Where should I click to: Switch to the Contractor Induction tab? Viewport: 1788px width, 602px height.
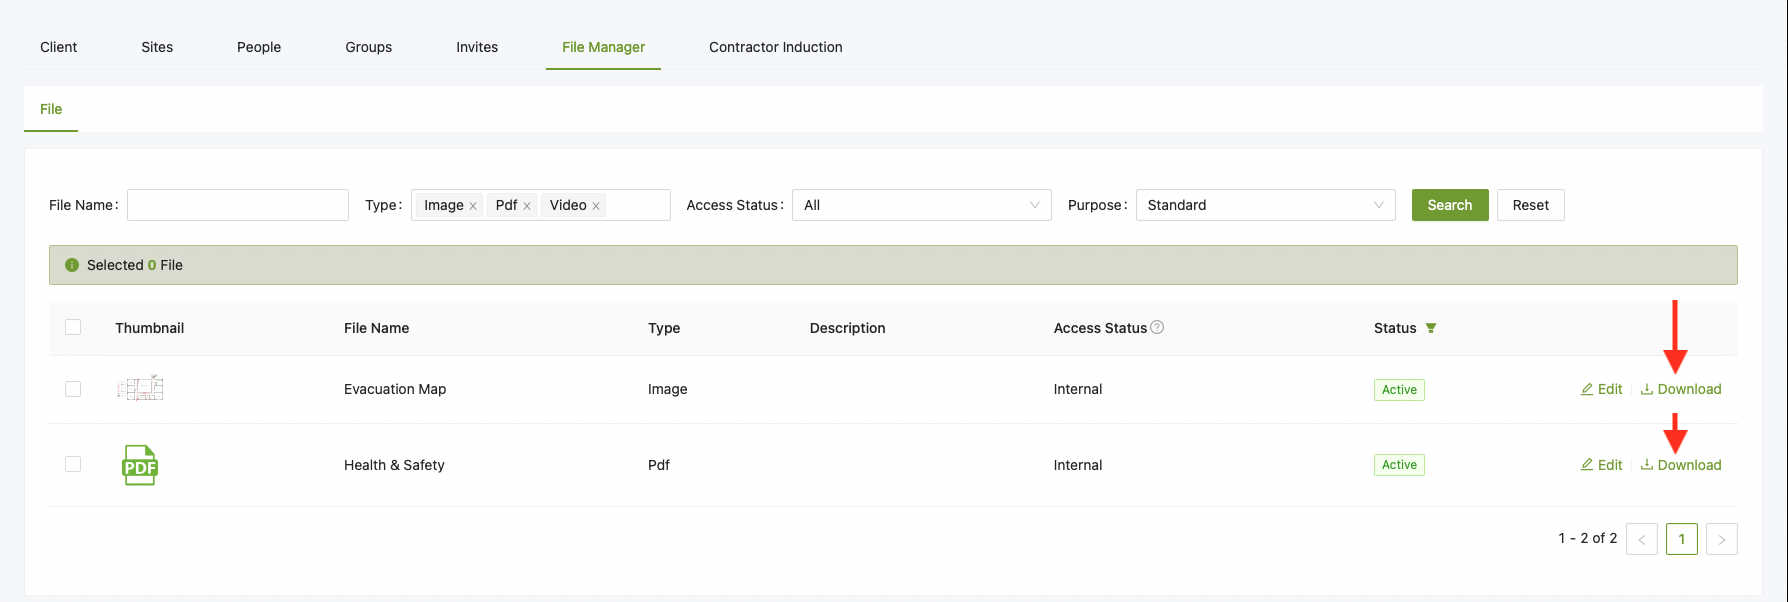coord(775,47)
